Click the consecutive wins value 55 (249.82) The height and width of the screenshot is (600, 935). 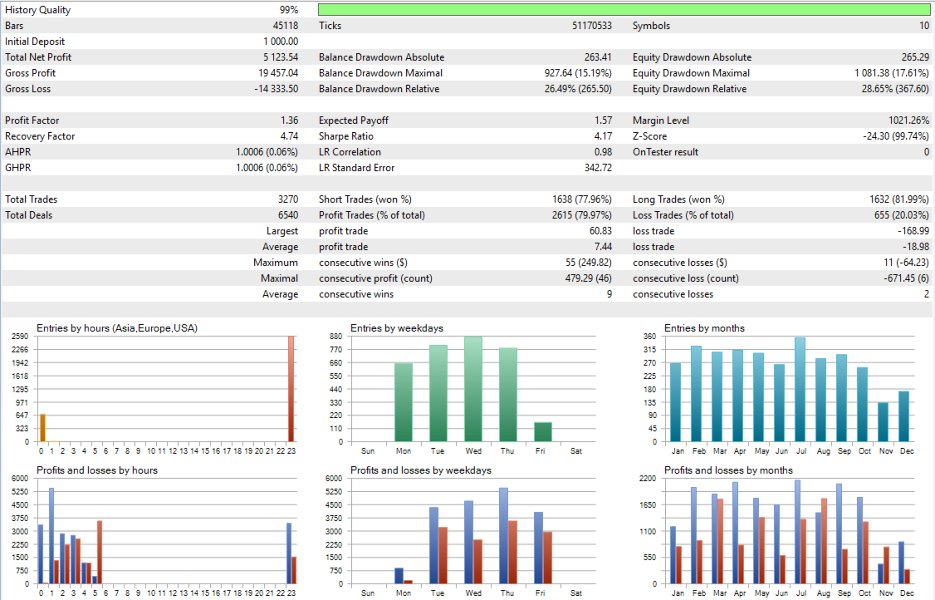(589, 262)
